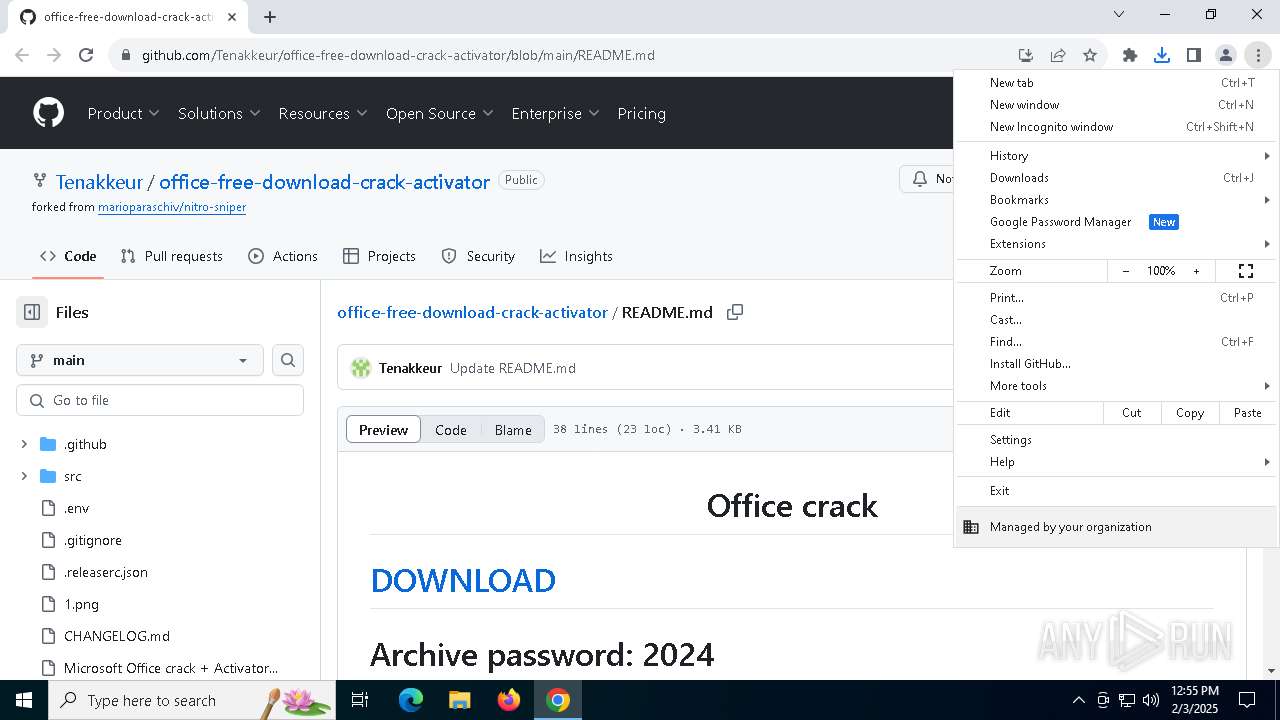Screen dimensions: 1280x720
Task: Expand the Solutions navigation dropdown
Action: [x=219, y=113]
